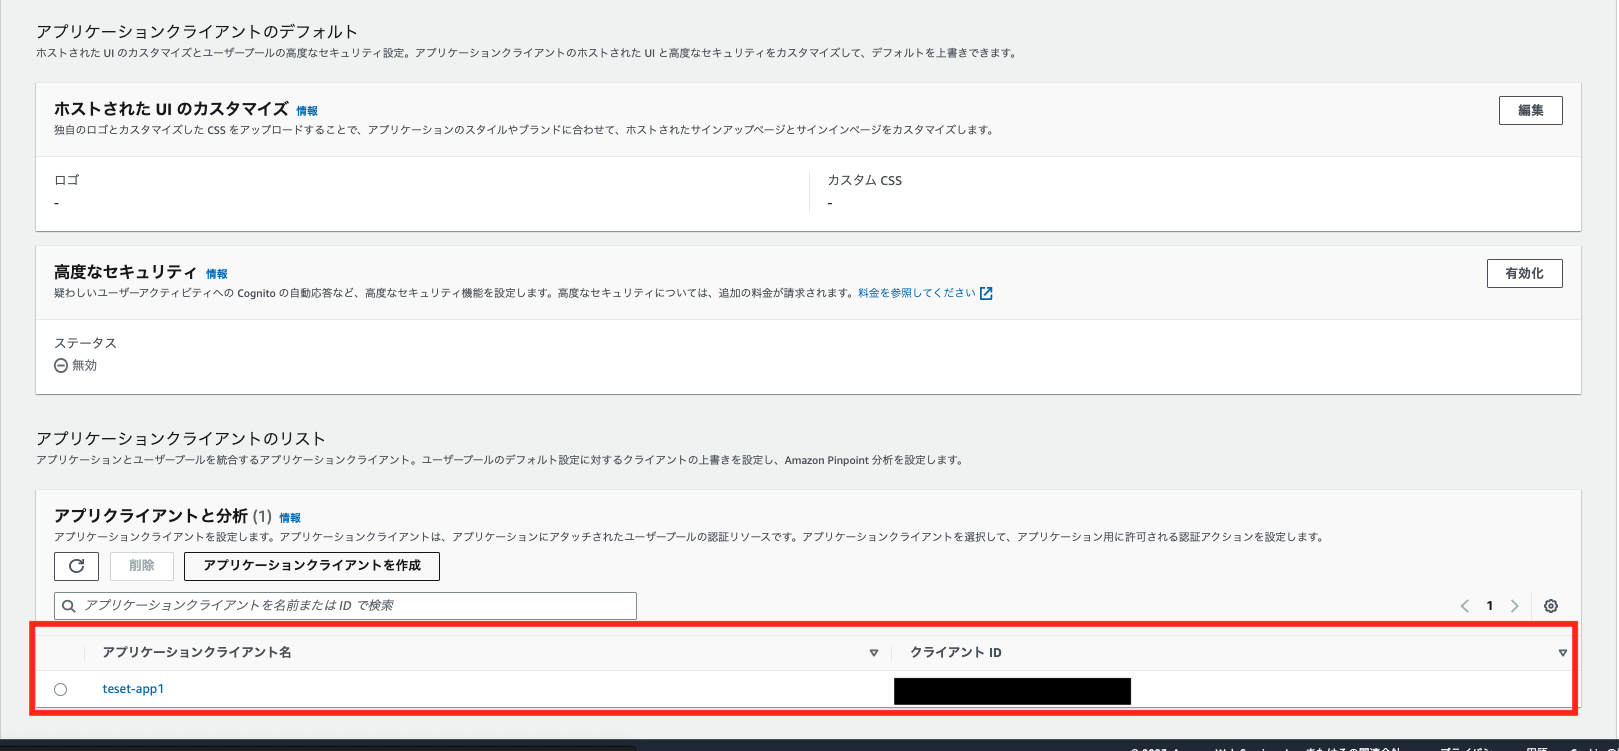Open 情報 link beside ホストされた UI のカスタマイズ
The image size is (1619, 751).
click(307, 111)
